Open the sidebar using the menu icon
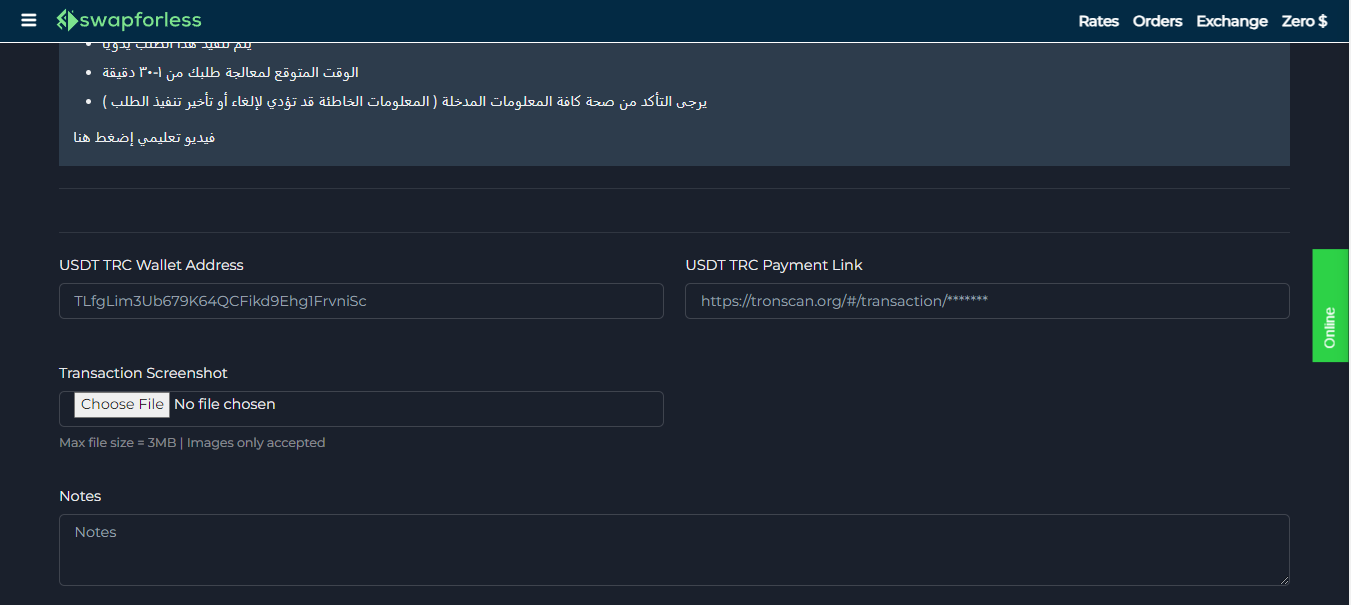This screenshot has height=605, width=1351. [x=28, y=20]
